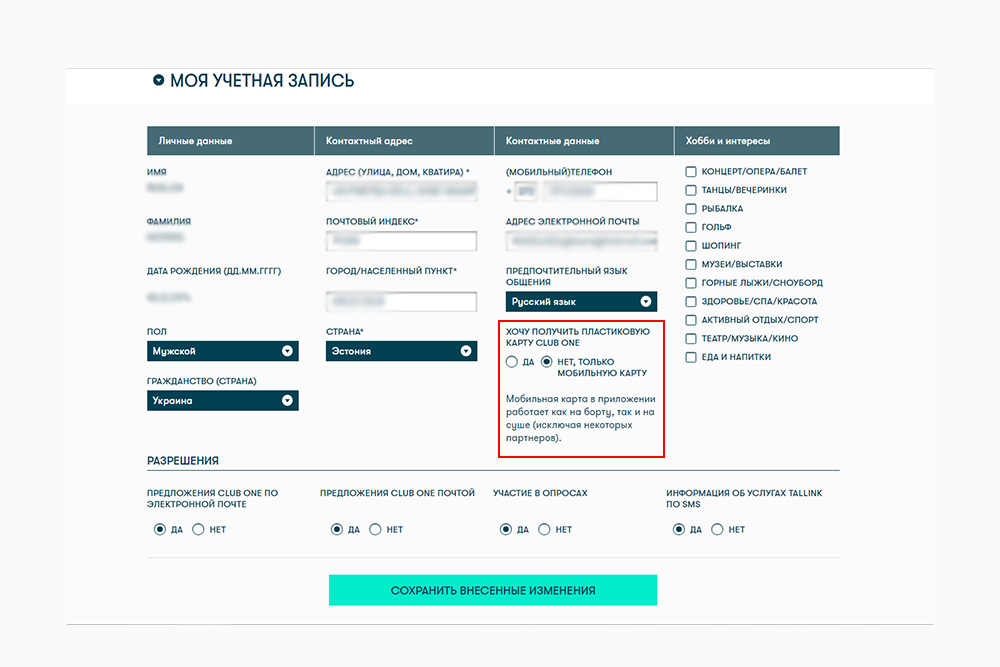The height and width of the screenshot is (667, 1000).
Task: Open the Гражданство dropdown showing Украина
Action: tap(223, 400)
